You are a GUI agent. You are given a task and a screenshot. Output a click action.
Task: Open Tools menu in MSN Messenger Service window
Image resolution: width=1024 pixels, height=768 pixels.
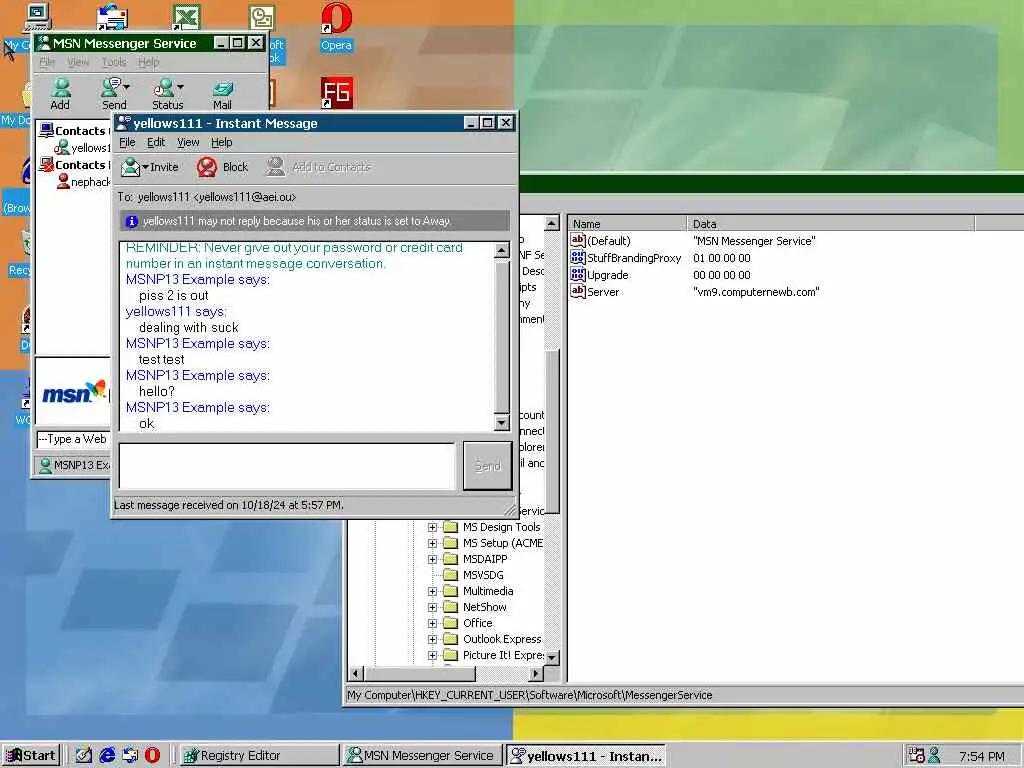click(114, 62)
